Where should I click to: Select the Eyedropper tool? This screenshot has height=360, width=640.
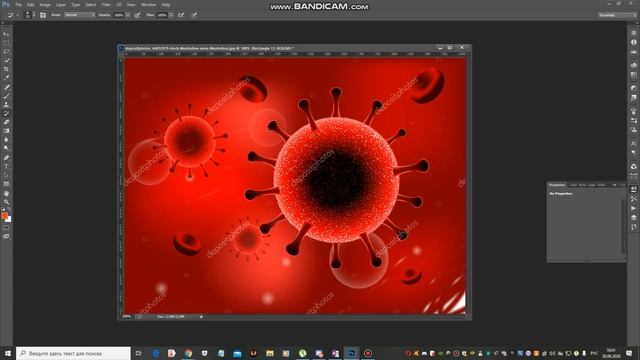tap(6, 78)
